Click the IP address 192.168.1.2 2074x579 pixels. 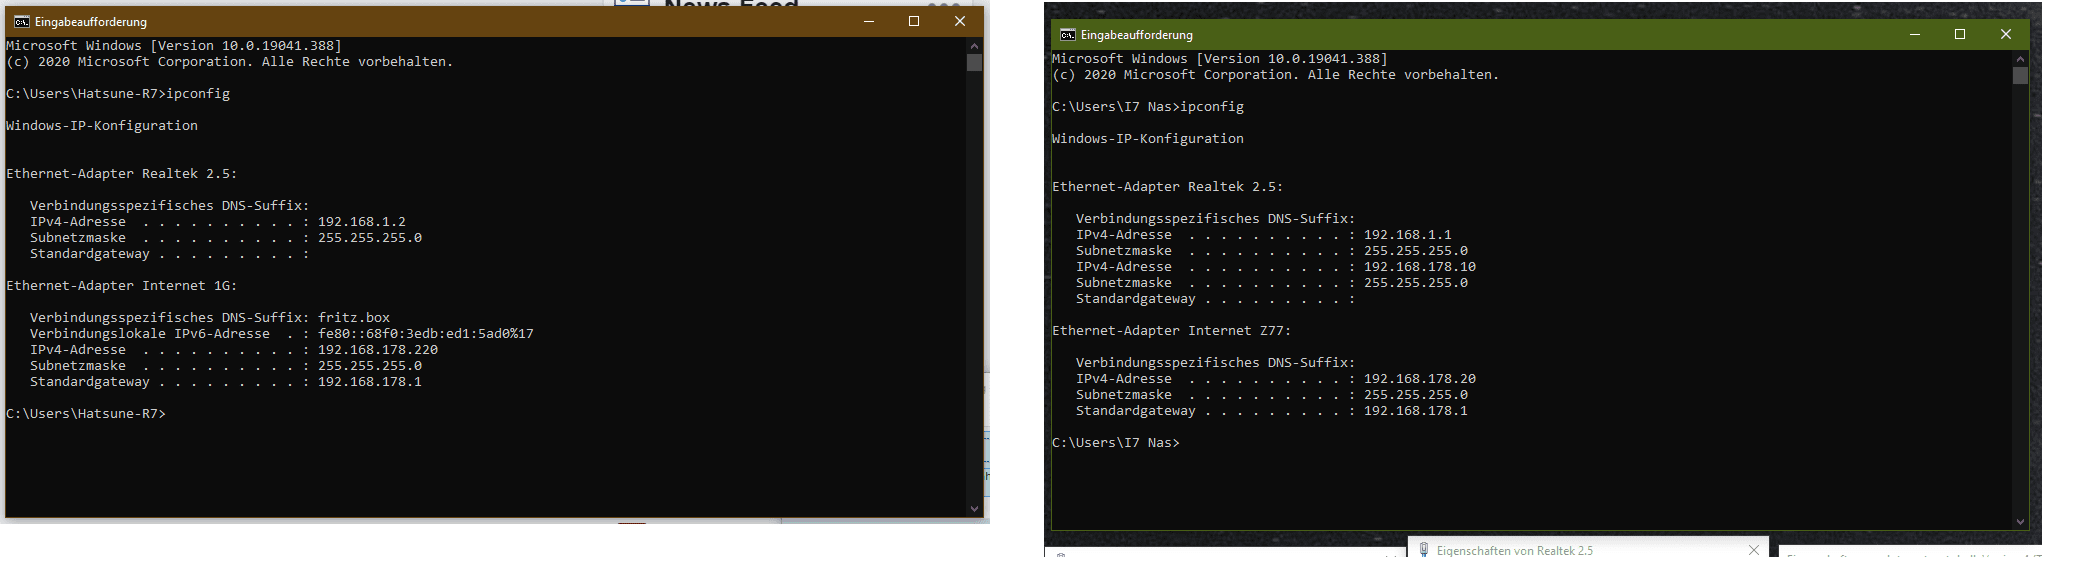[362, 221]
